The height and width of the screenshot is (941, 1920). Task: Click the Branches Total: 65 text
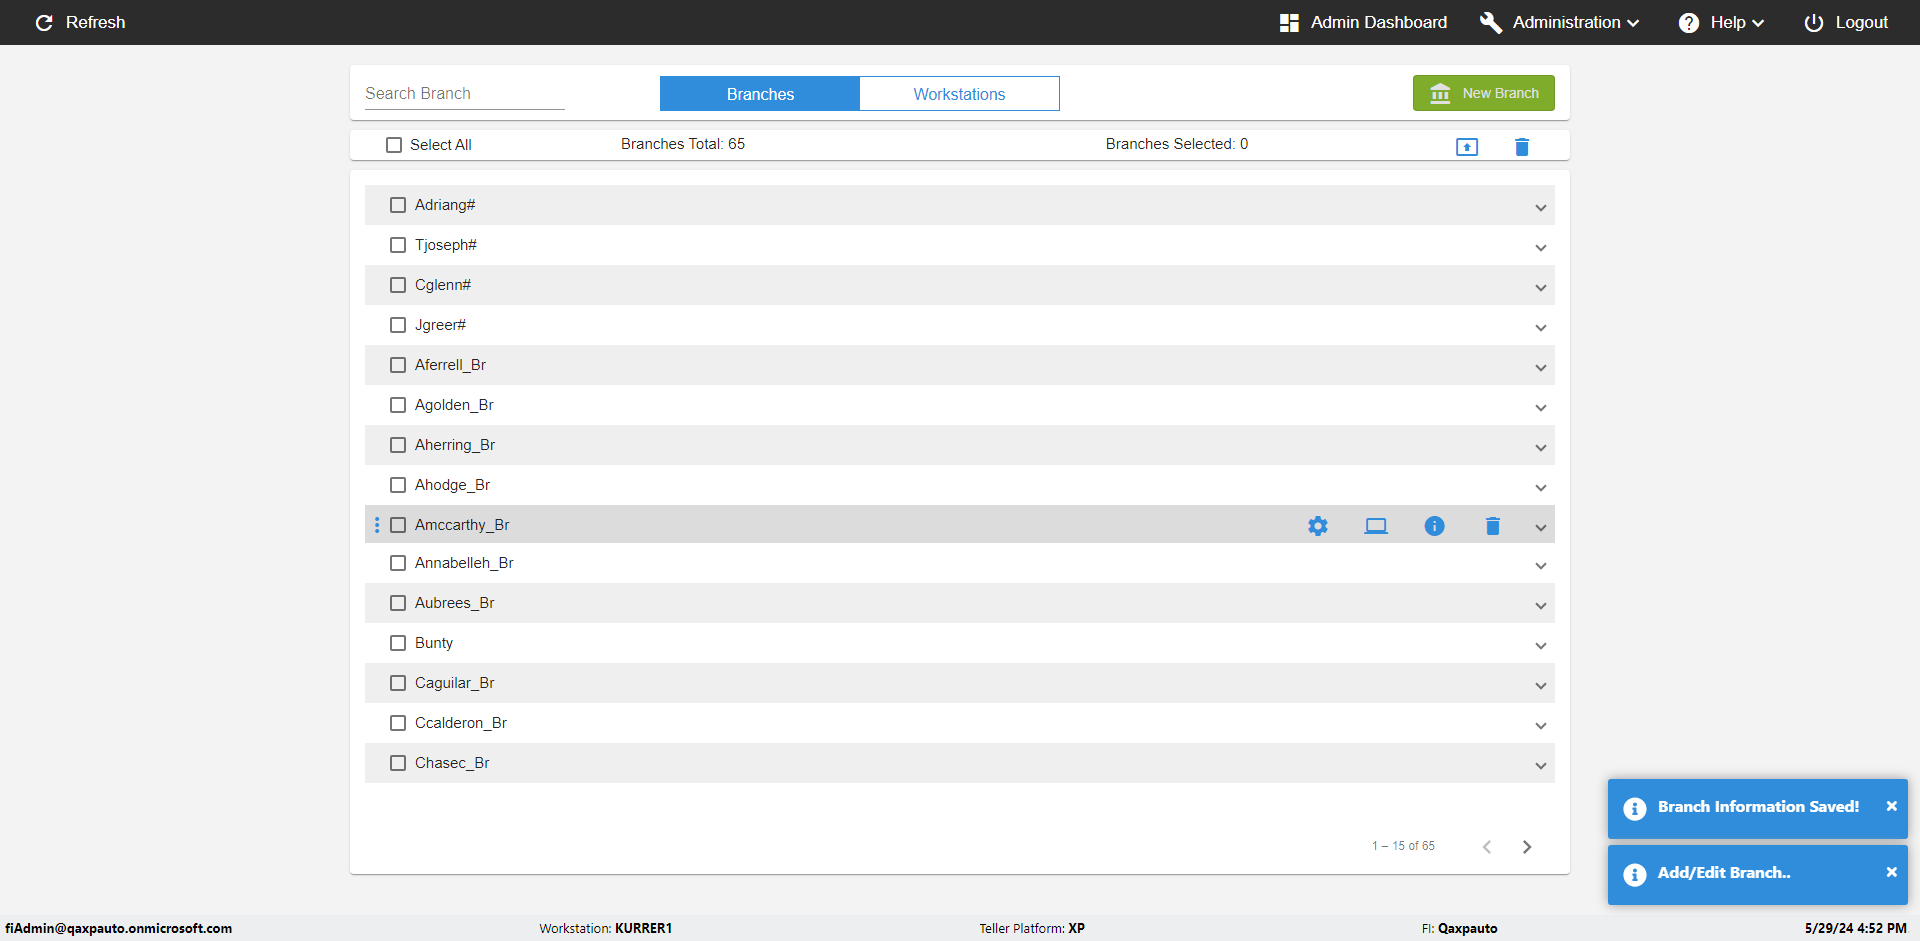click(683, 144)
